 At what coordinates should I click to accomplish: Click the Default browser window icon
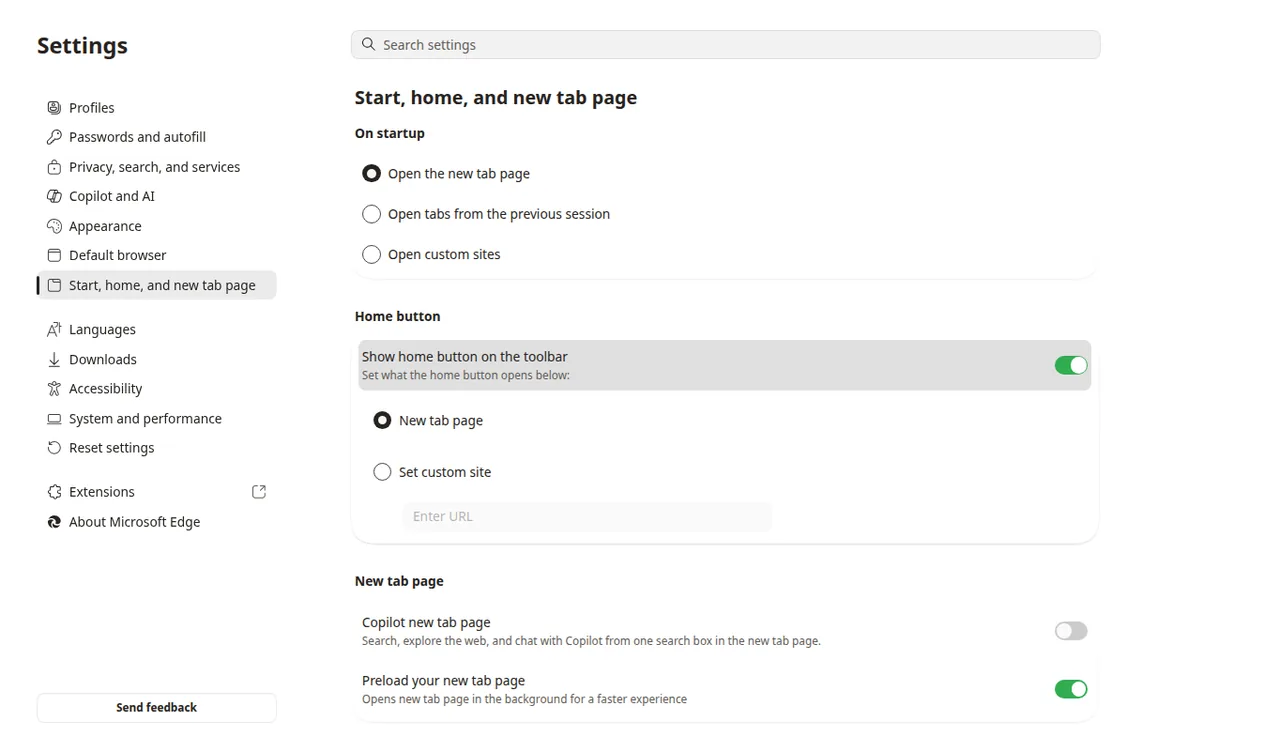54,255
